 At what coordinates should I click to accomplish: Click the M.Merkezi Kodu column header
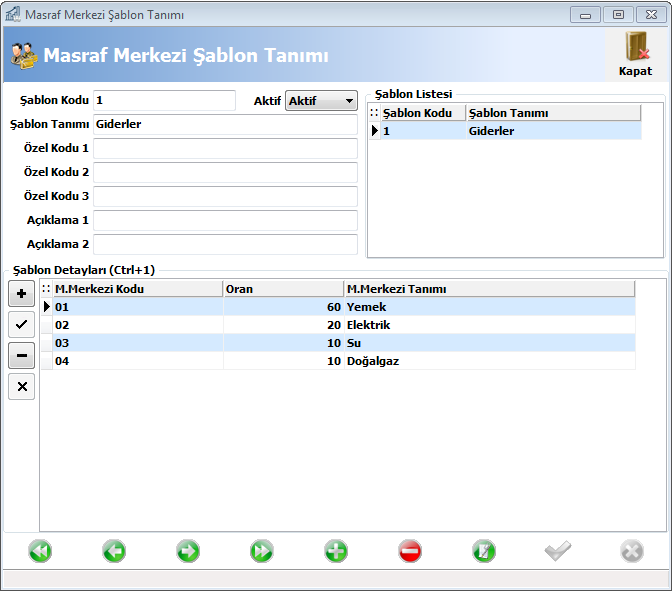pyautogui.click(x=138, y=289)
